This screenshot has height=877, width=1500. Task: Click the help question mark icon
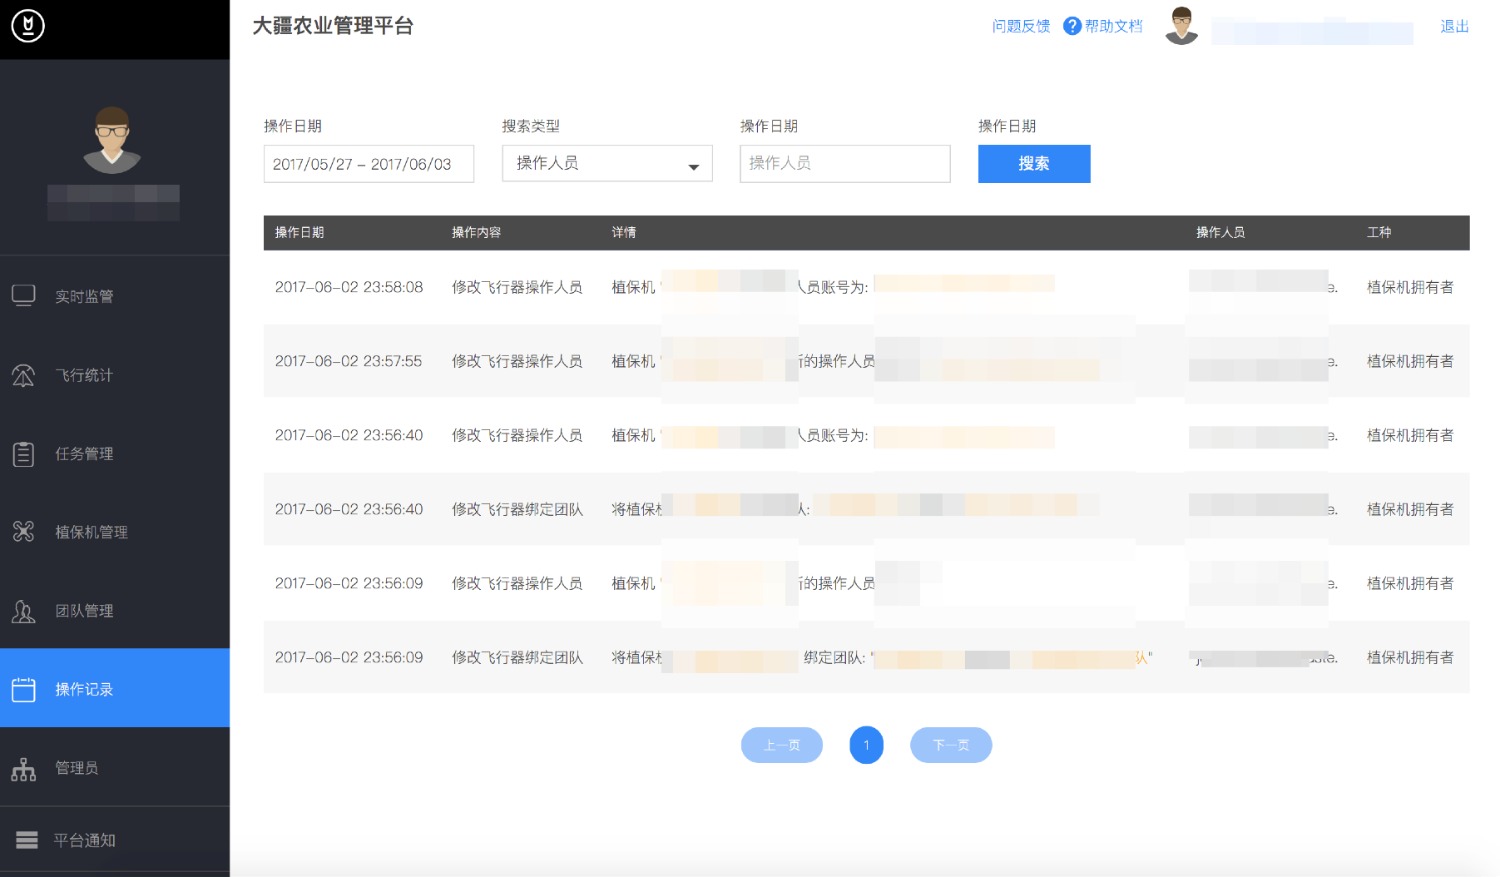click(1072, 26)
